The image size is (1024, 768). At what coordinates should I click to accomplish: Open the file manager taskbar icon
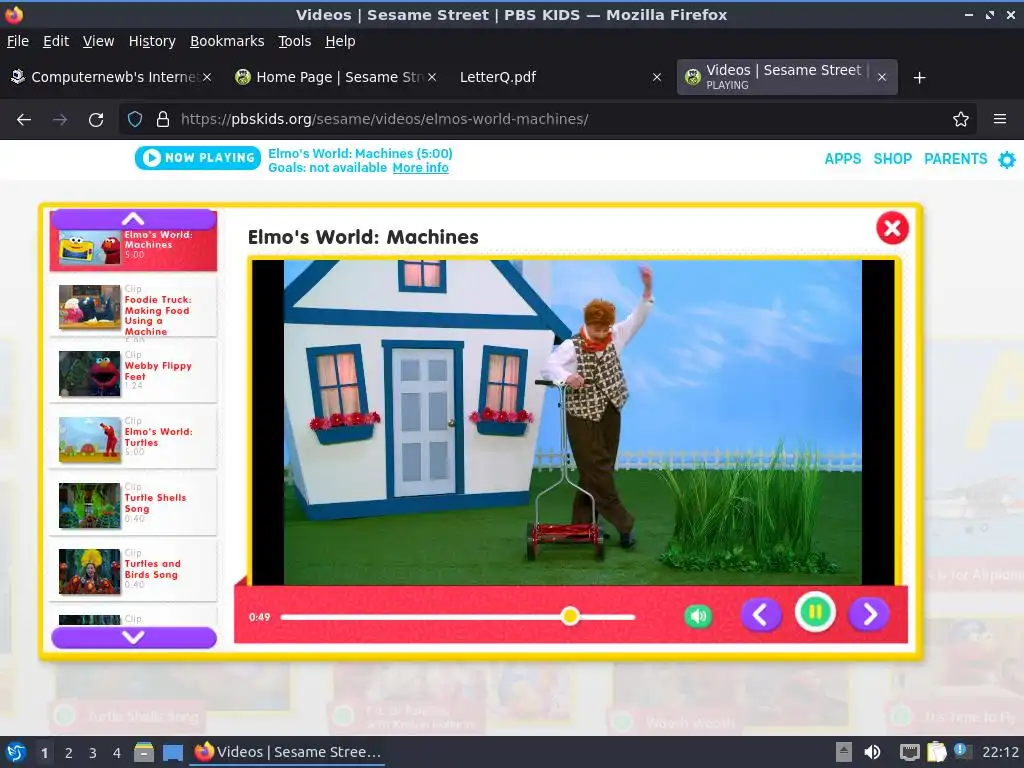tap(144, 753)
